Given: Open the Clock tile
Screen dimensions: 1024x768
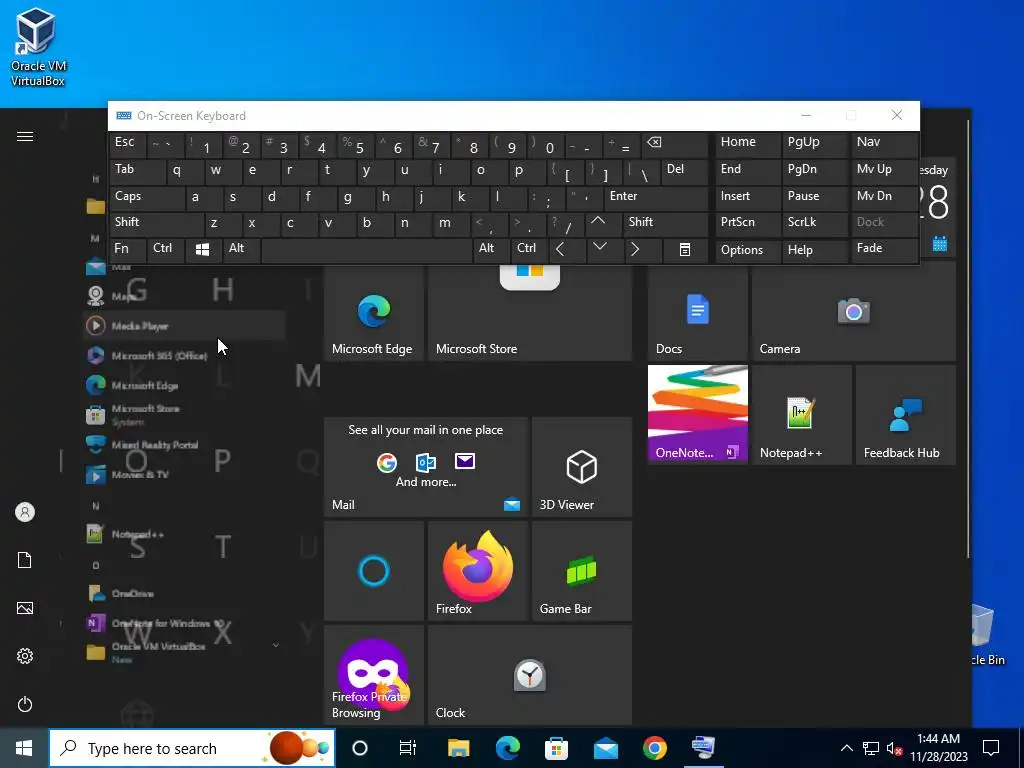Looking at the screenshot, I should (x=530, y=675).
